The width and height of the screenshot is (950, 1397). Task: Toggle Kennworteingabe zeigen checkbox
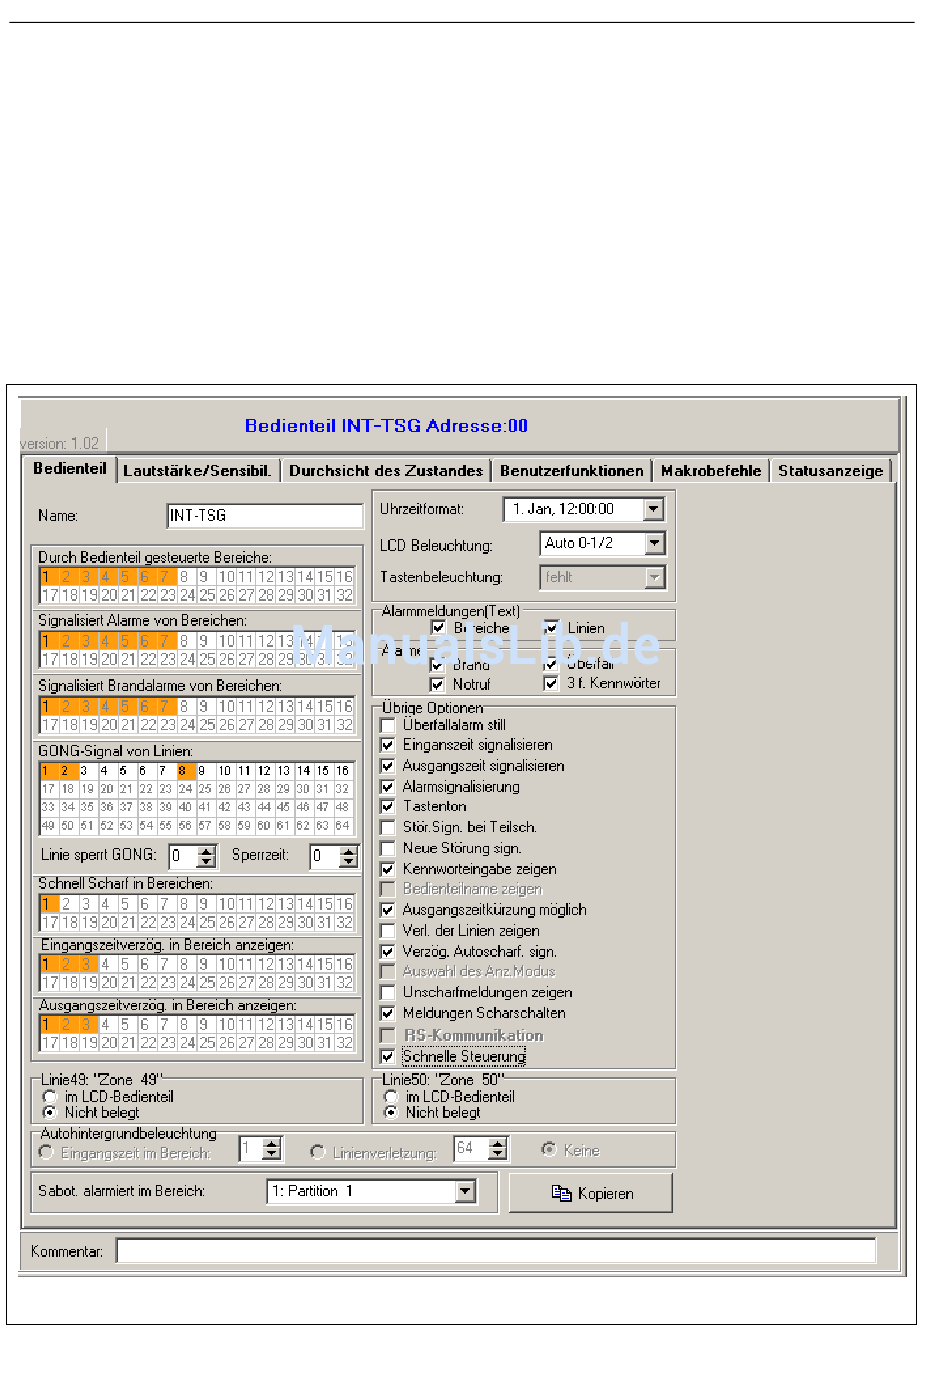[x=388, y=869]
